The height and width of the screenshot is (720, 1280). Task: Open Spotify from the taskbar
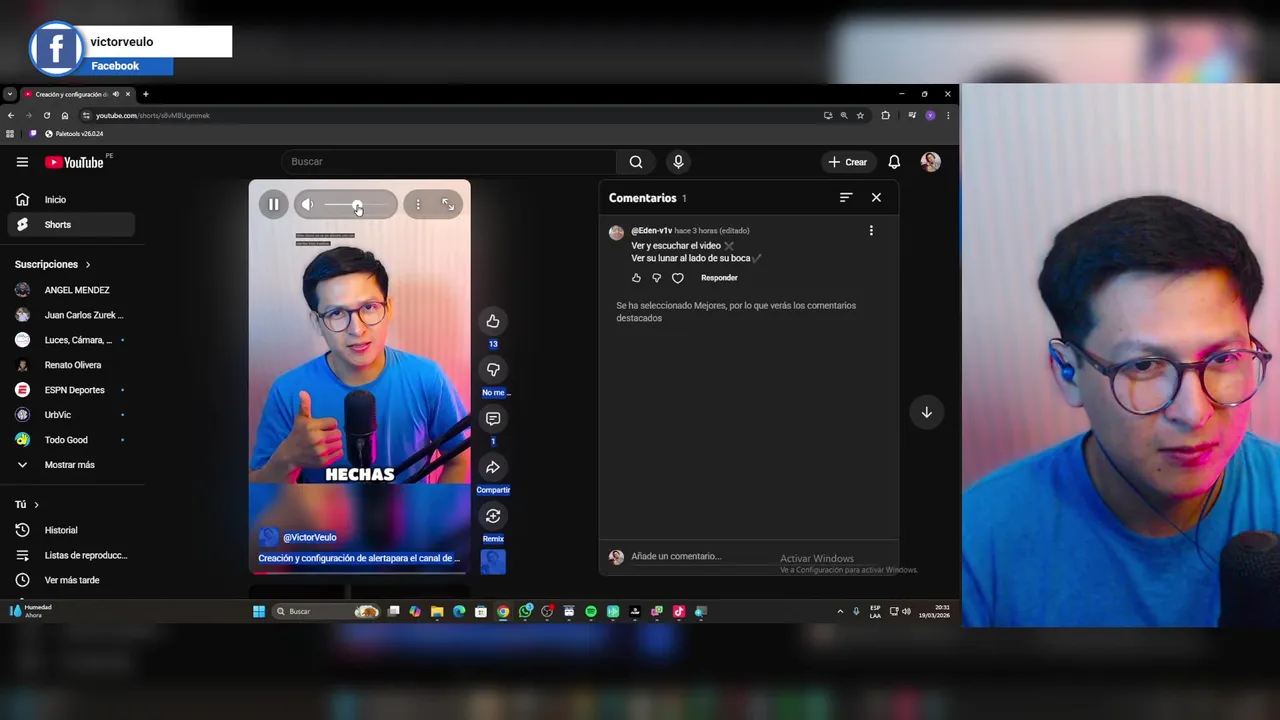591,611
